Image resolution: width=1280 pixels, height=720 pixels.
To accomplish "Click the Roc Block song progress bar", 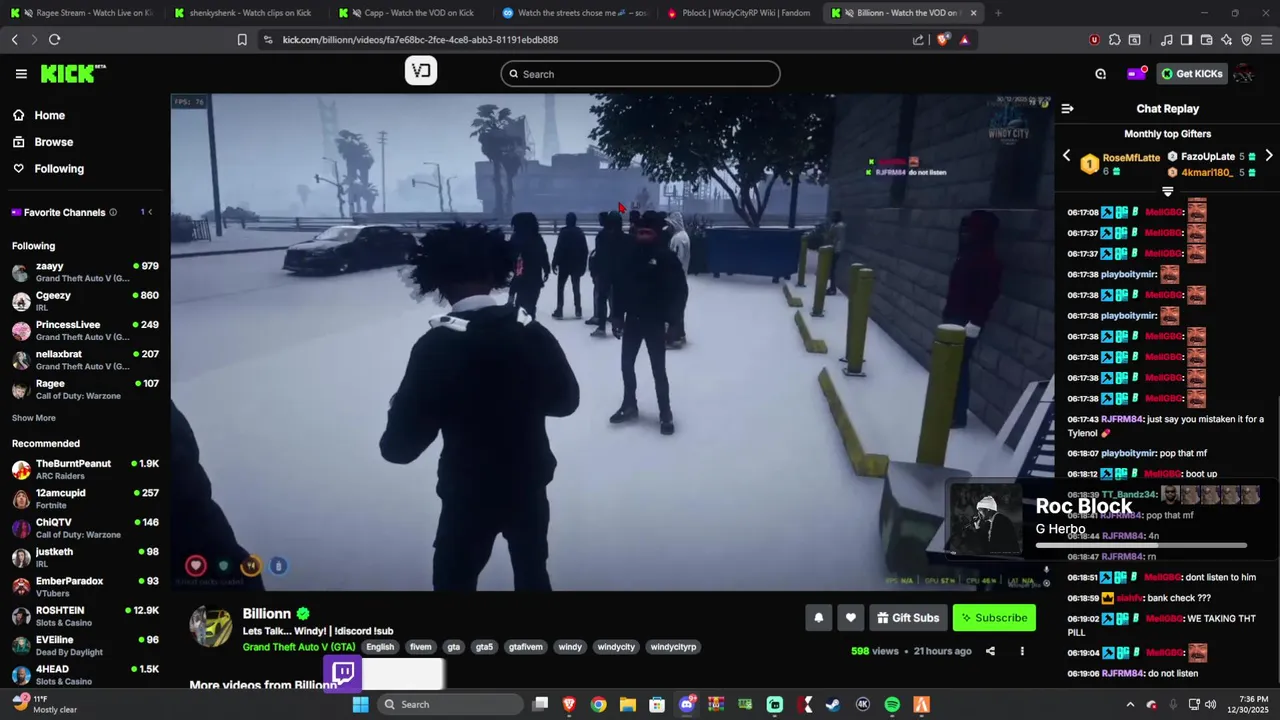I will coord(1141,546).
